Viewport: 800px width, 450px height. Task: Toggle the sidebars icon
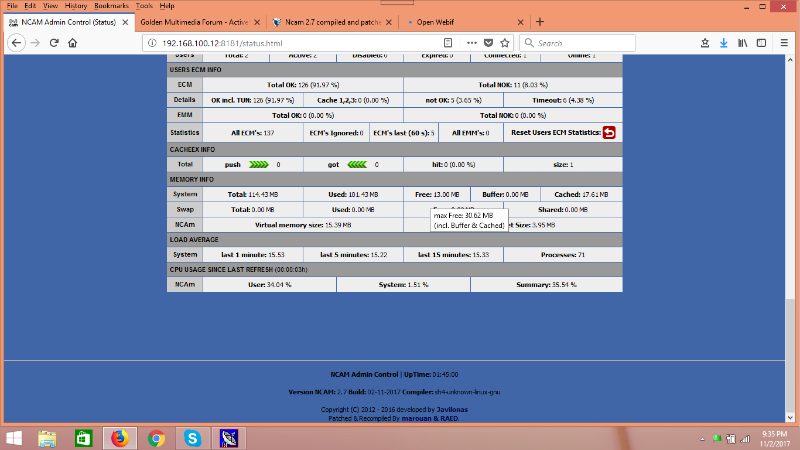761,43
